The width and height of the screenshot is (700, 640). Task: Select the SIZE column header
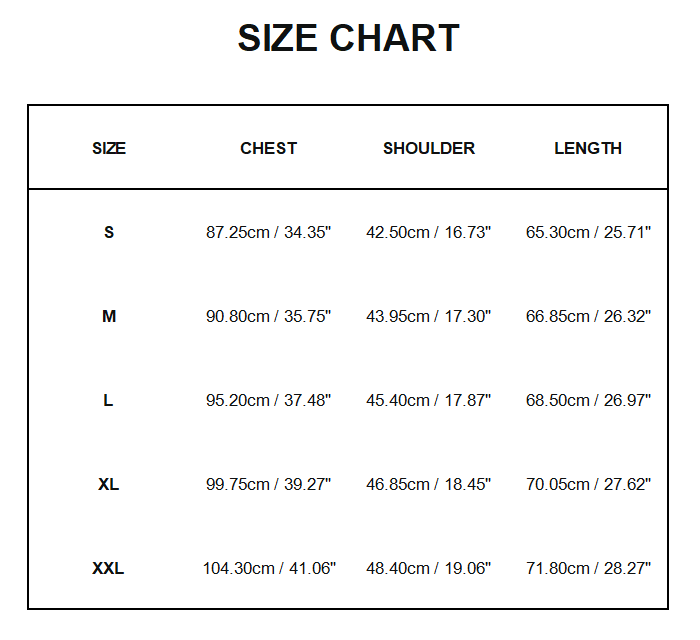pos(109,148)
